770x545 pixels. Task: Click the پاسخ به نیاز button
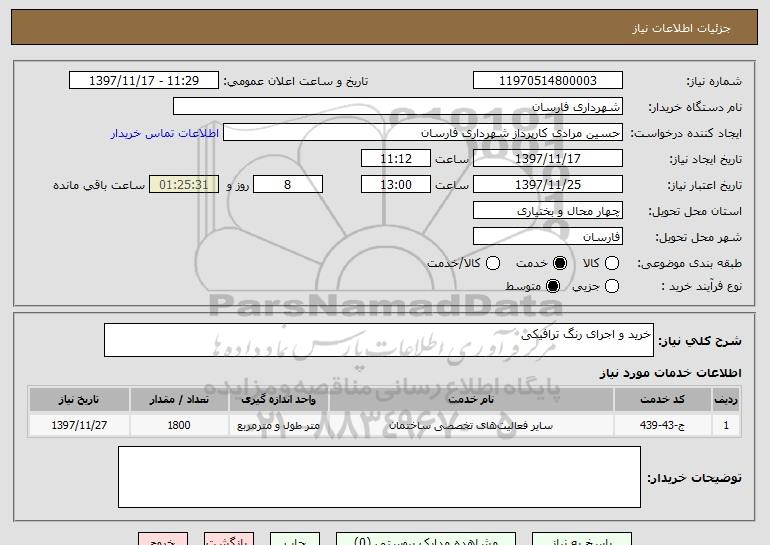582,539
